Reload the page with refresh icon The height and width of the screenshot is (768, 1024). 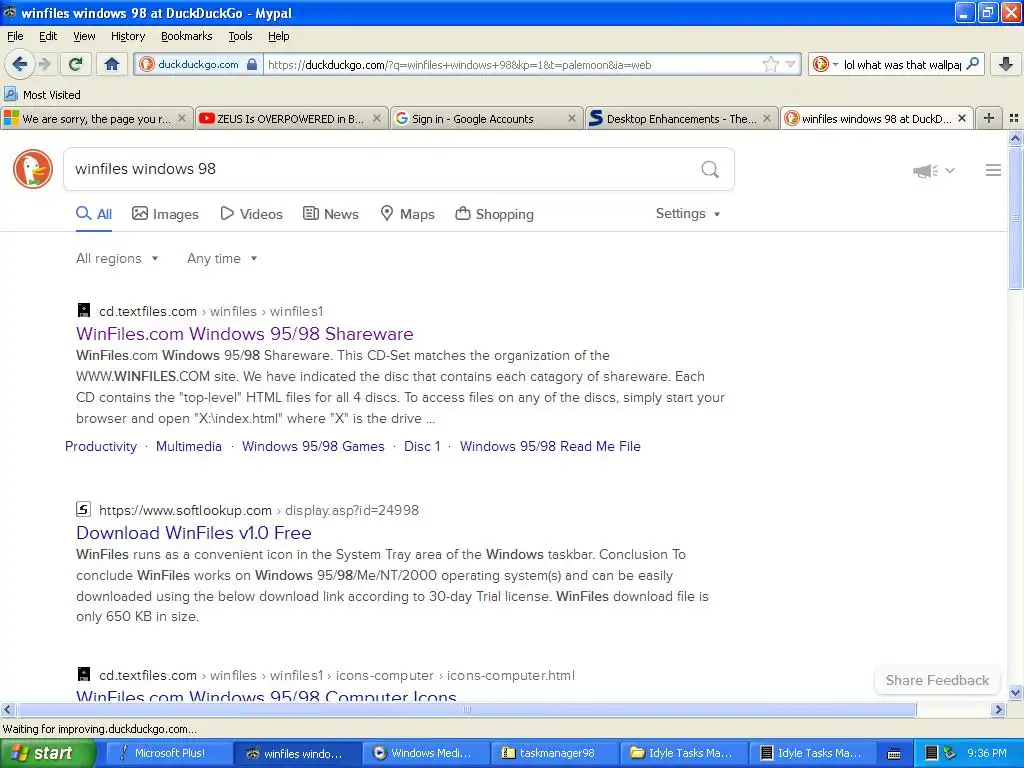pyautogui.click(x=76, y=64)
